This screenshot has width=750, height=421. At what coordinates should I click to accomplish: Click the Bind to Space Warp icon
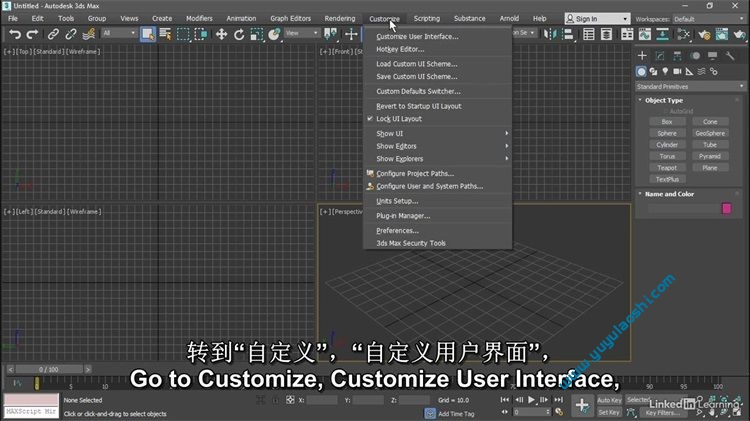pyautogui.click(x=88, y=34)
